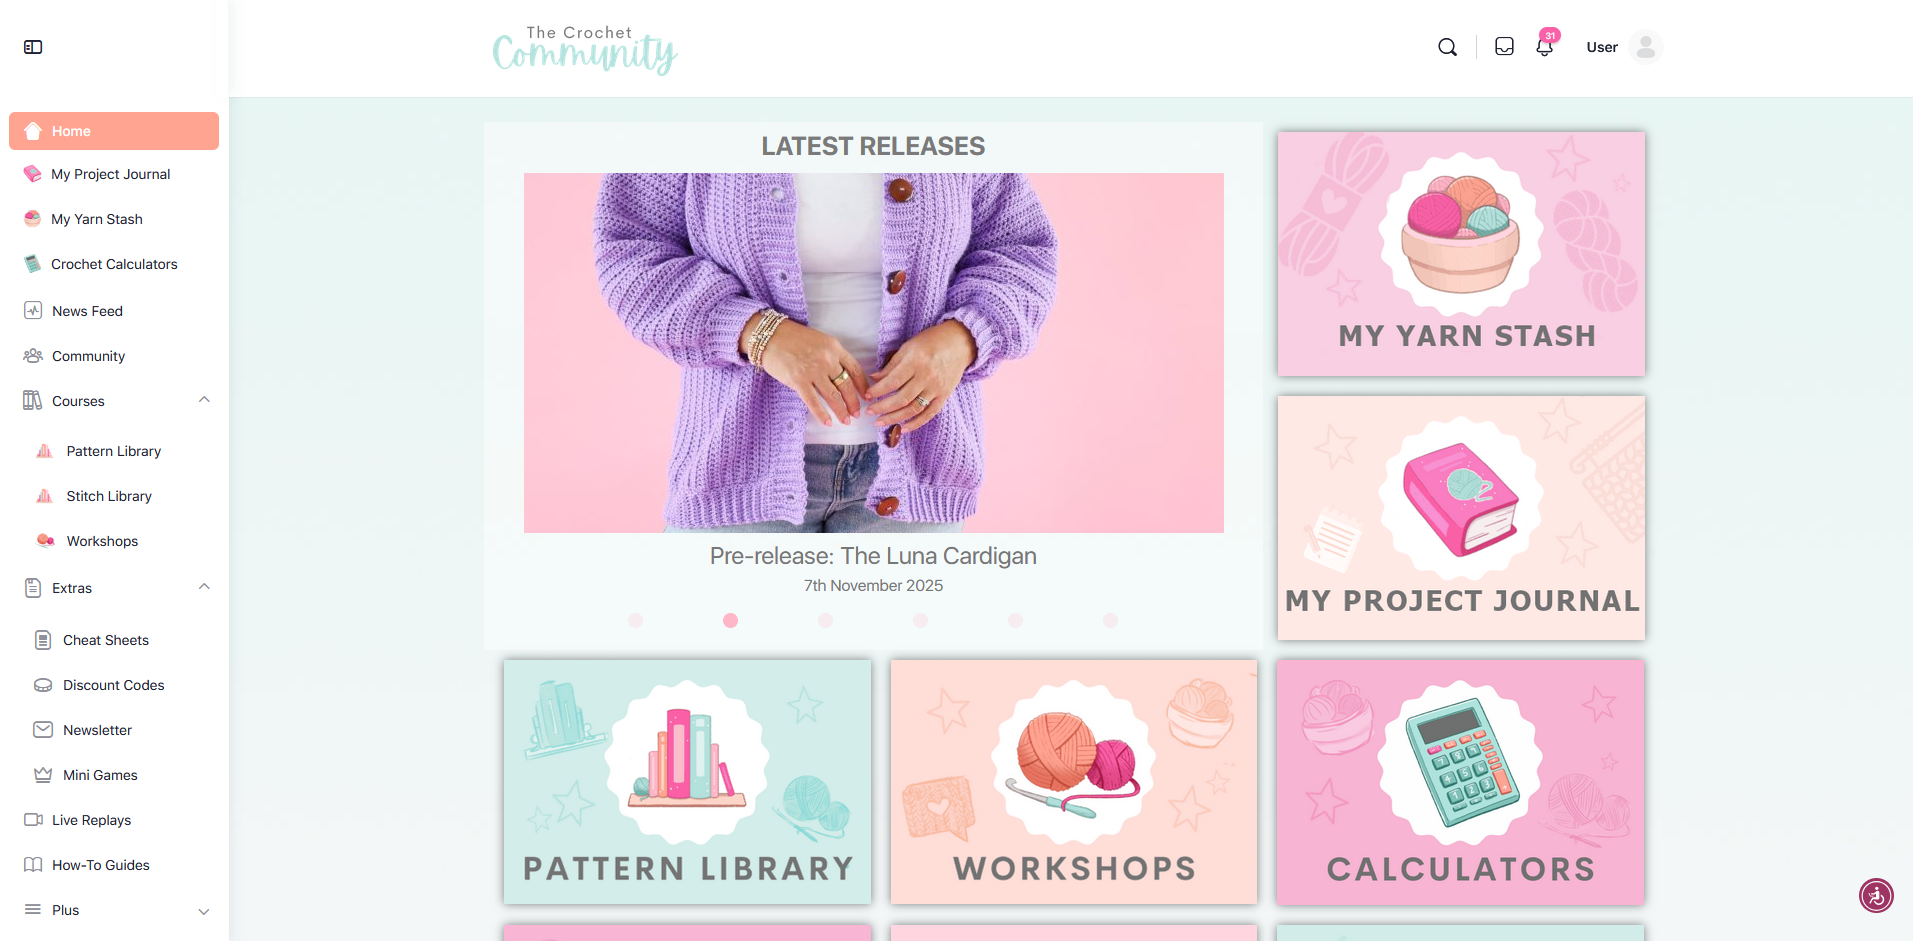Viewport: 1913px width, 941px height.
Task: Select the last carousel dot
Action: pos(1110,621)
